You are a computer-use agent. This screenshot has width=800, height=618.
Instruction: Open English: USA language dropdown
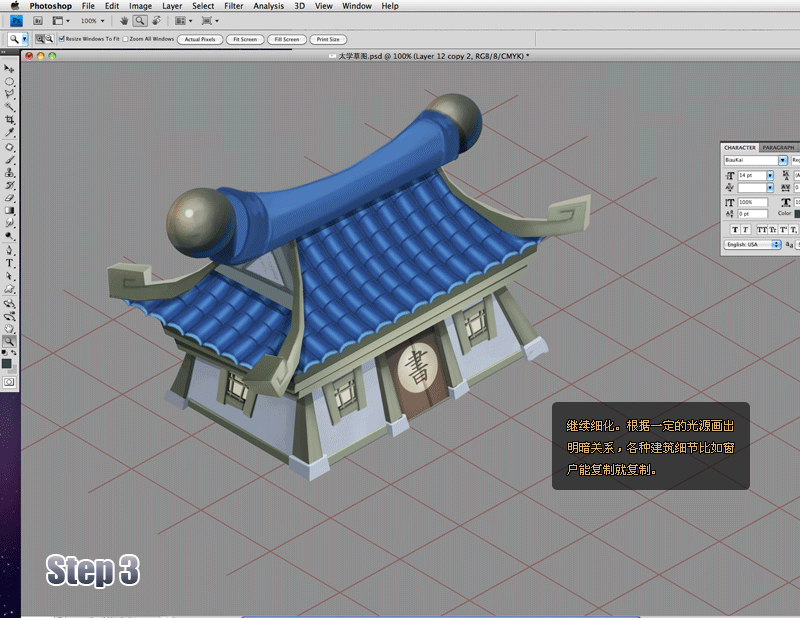click(x=753, y=244)
